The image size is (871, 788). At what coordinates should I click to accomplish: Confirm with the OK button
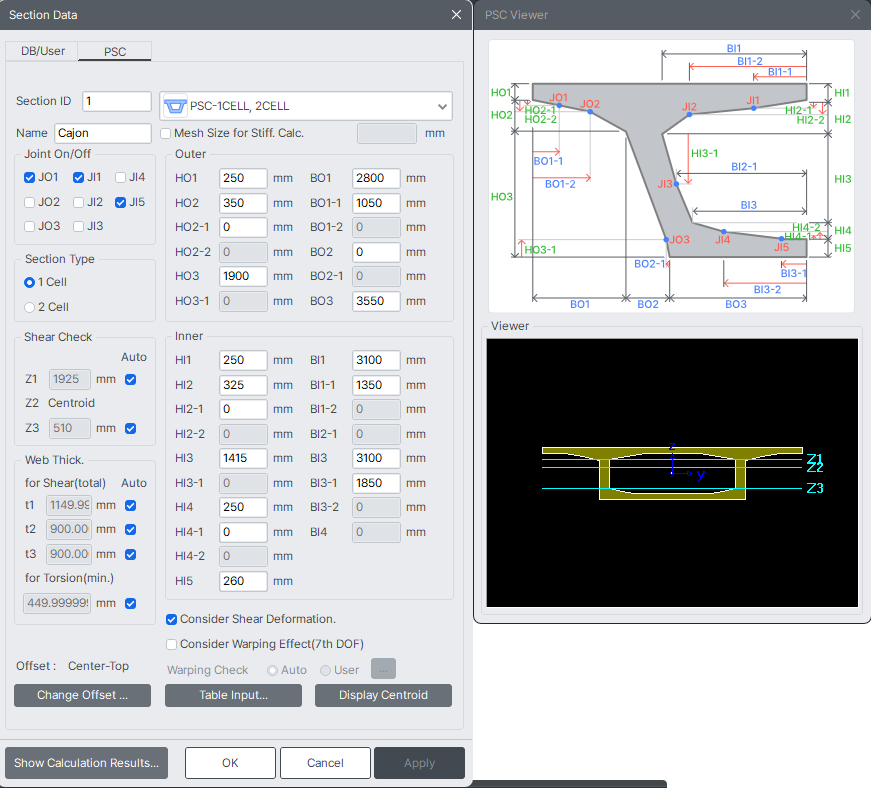(230, 763)
